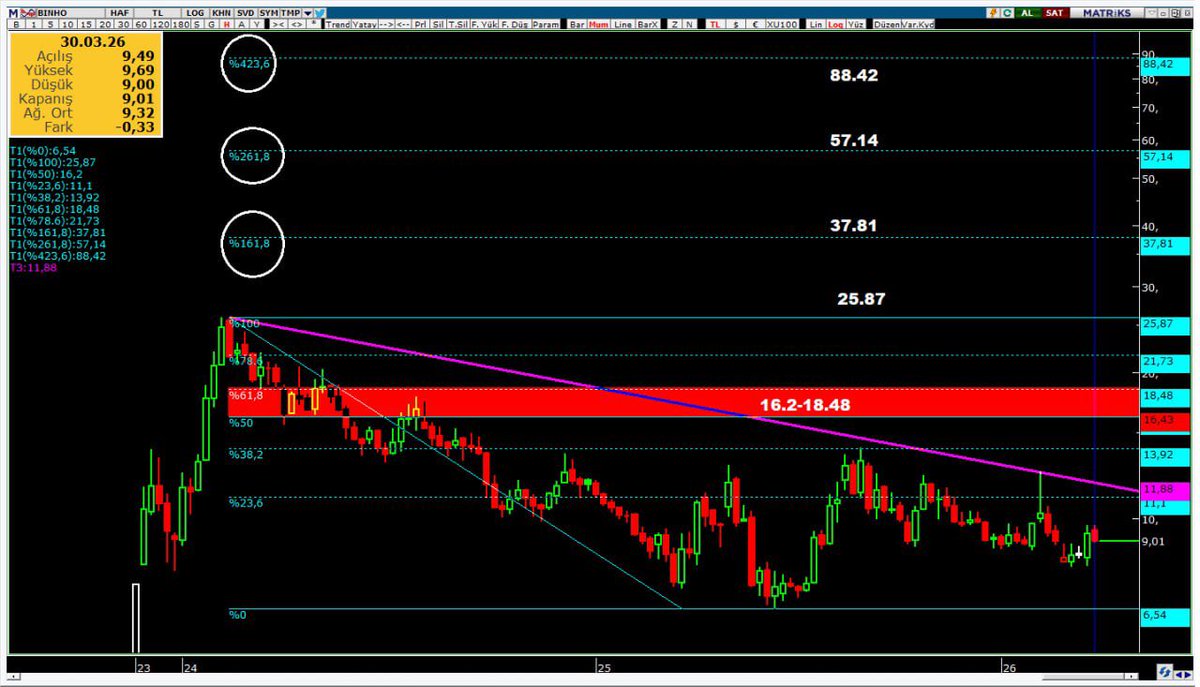Open the SYM tab

269,12
